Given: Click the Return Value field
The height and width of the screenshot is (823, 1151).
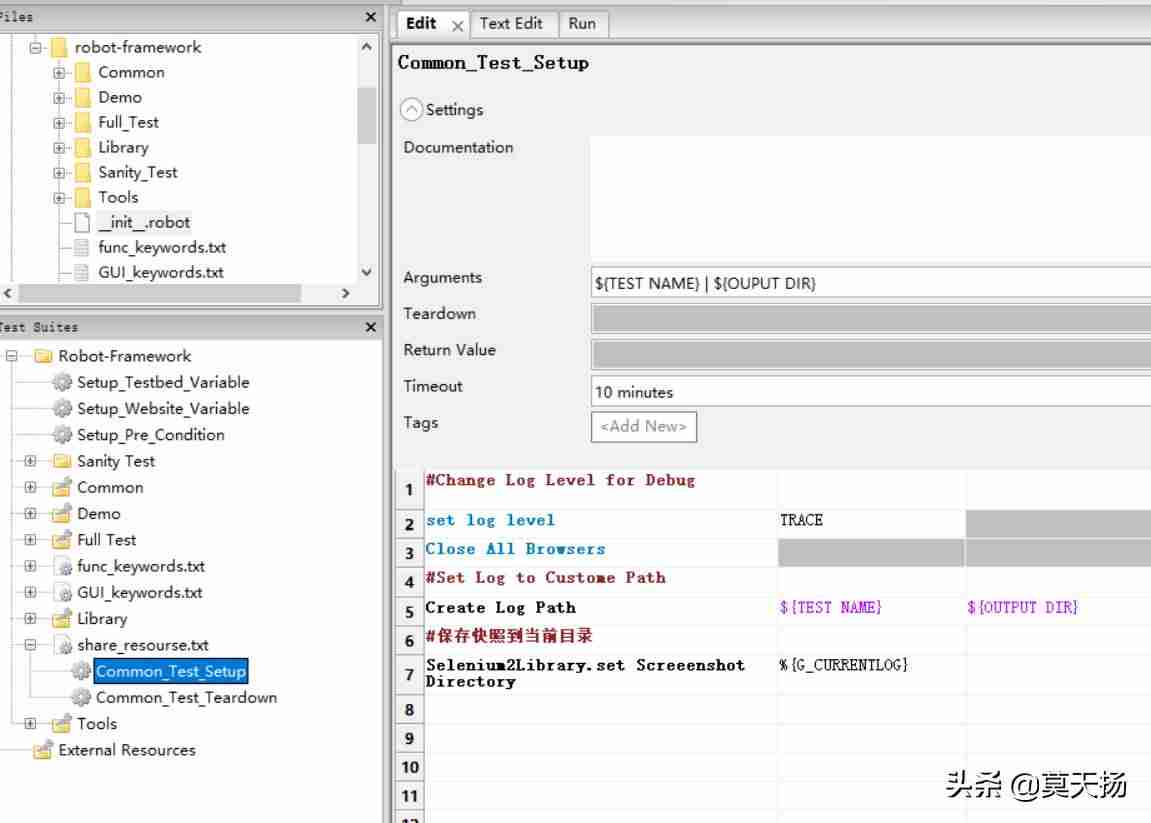Looking at the screenshot, I should pyautogui.click(x=871, y=355).
